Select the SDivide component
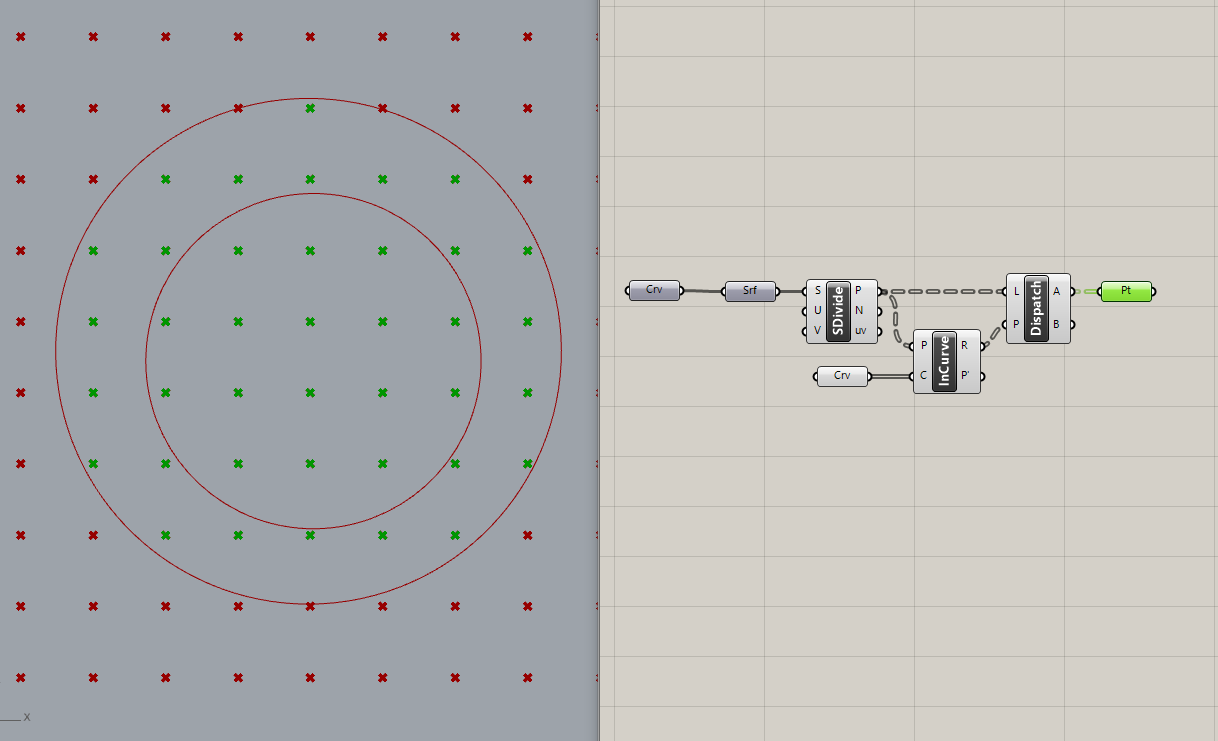Screen dimensions: 1218x741 click(839, 311)
